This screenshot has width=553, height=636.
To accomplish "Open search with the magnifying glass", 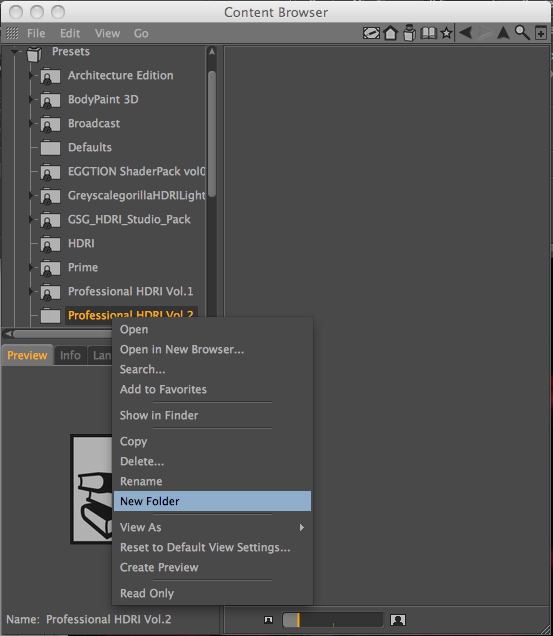I will point(522,32).
